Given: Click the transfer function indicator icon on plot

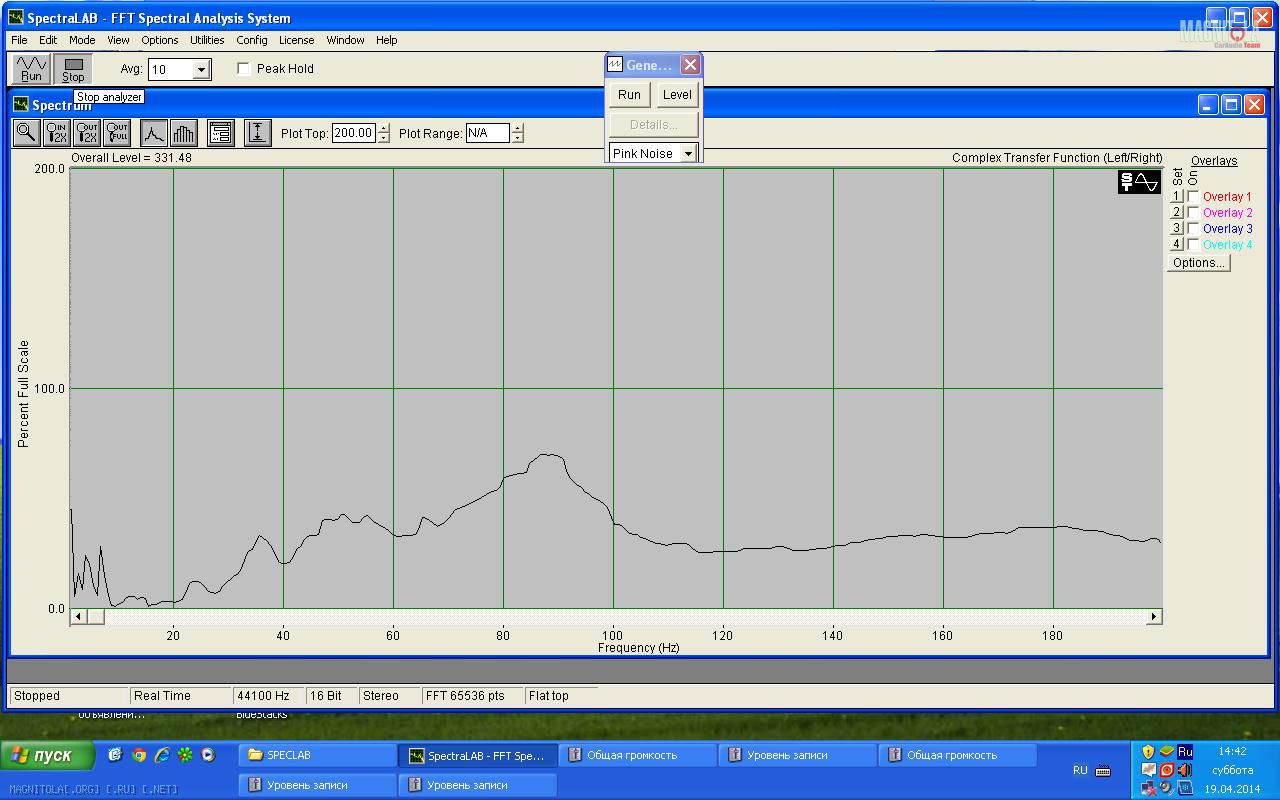Looking at the screenshot, I should tap(1139, 182).
